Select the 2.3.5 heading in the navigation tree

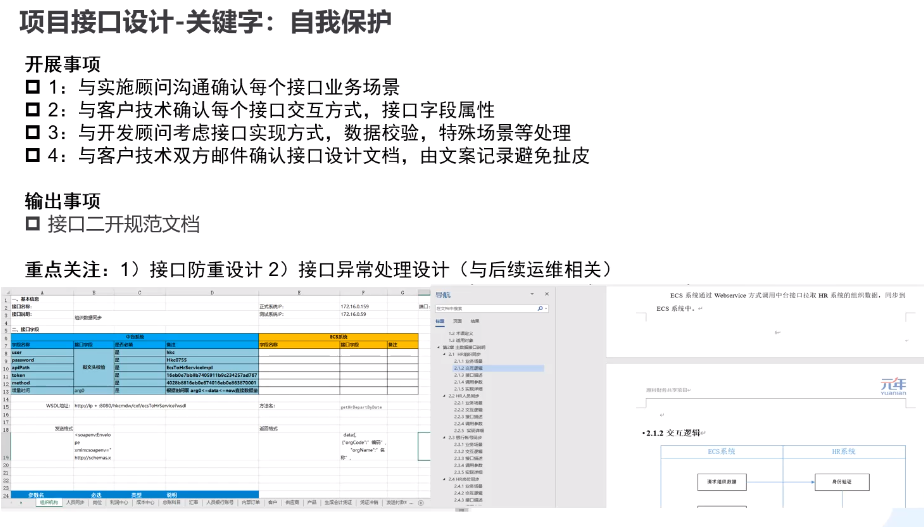coord(468,472)
